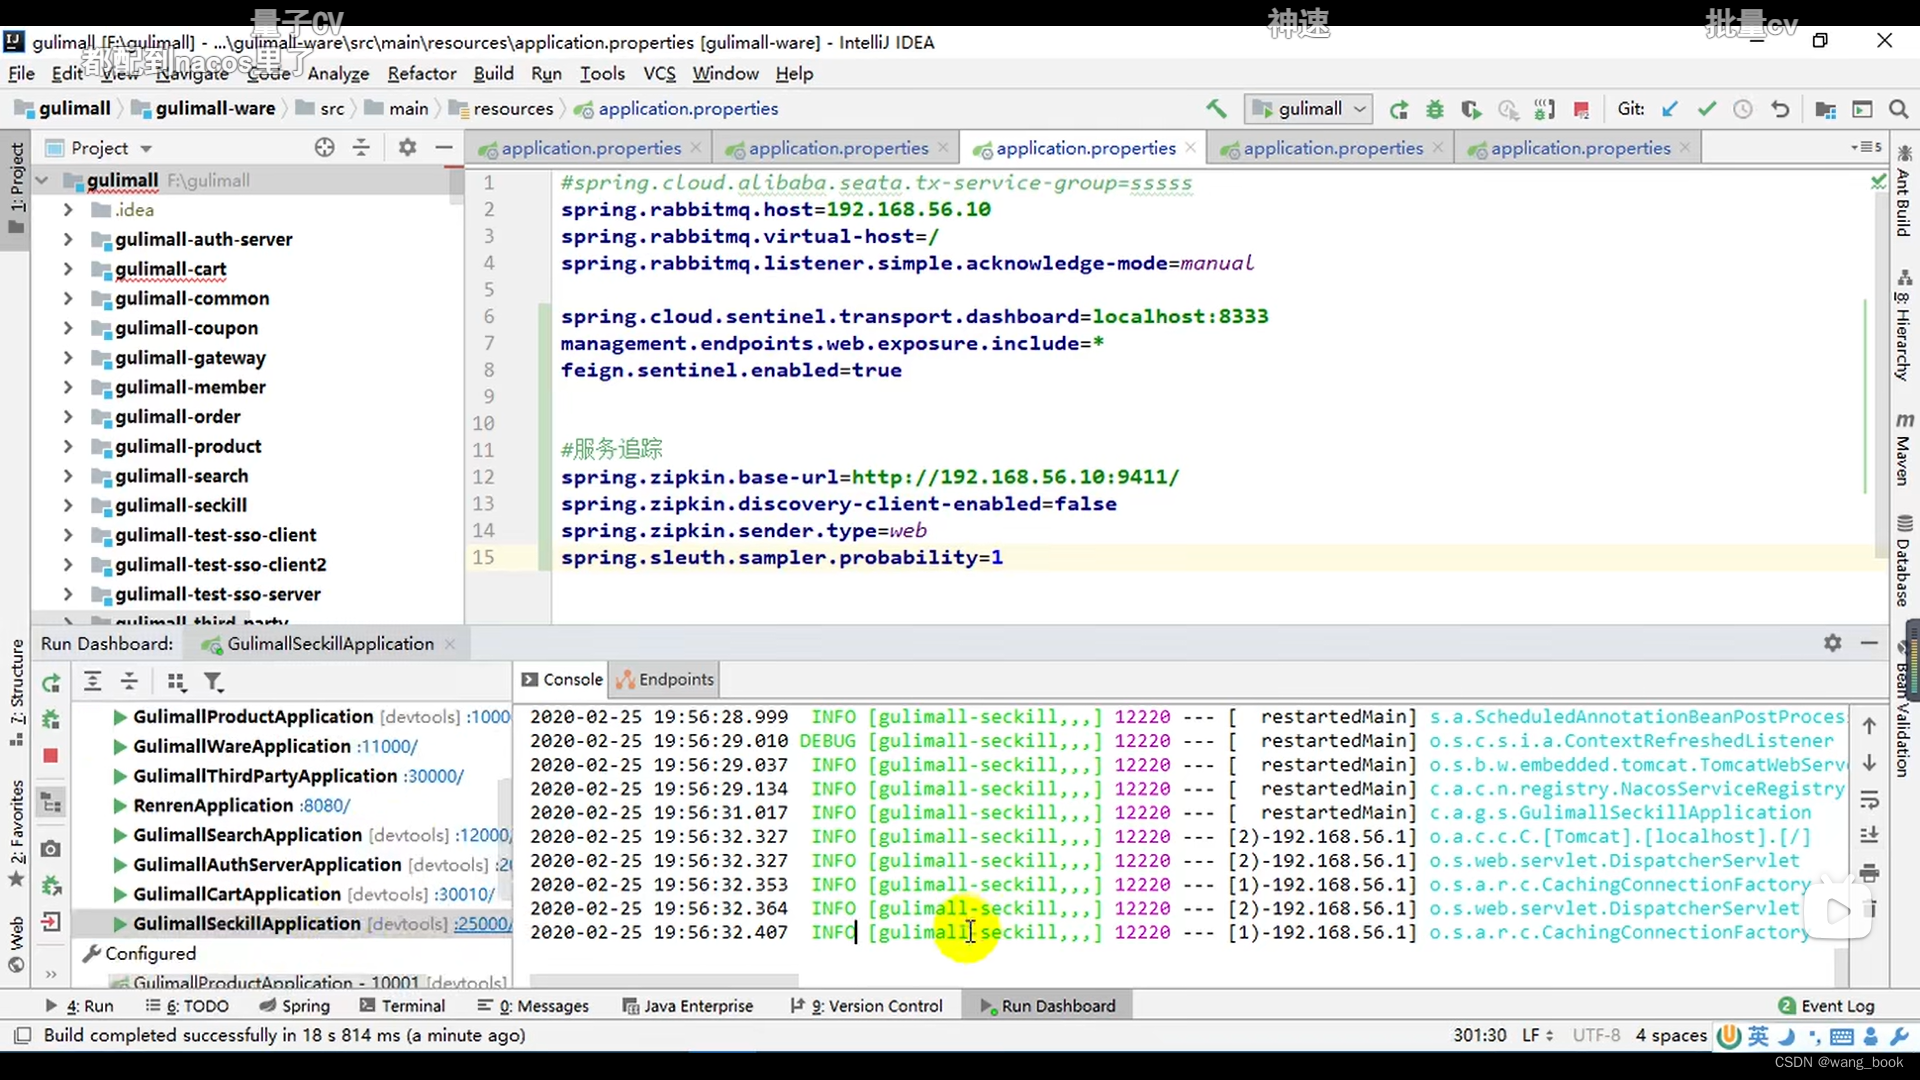The image size is (1920, 1080).
Task: Select gulimall-product in project tree
Action: coord(188,447)
